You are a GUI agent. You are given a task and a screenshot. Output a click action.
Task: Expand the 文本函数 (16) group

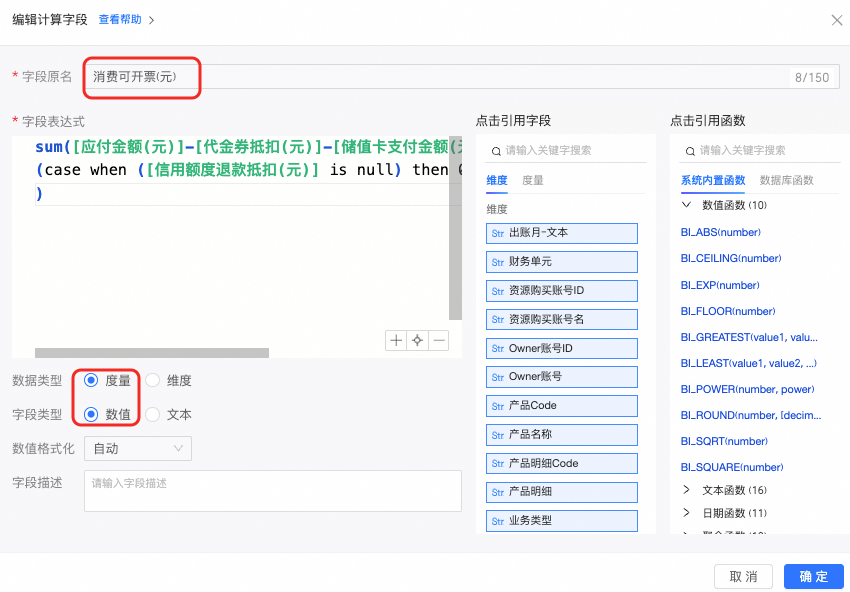point(686,490)
